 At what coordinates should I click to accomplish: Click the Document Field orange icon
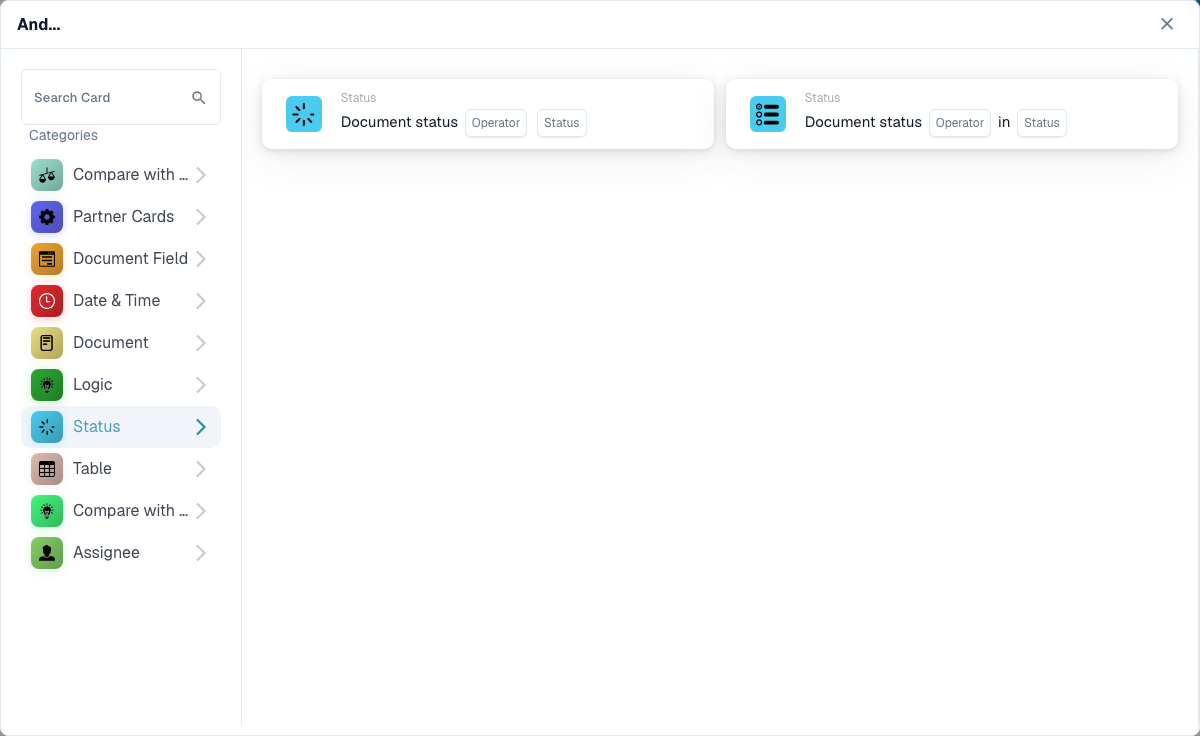tap(47, 259)
